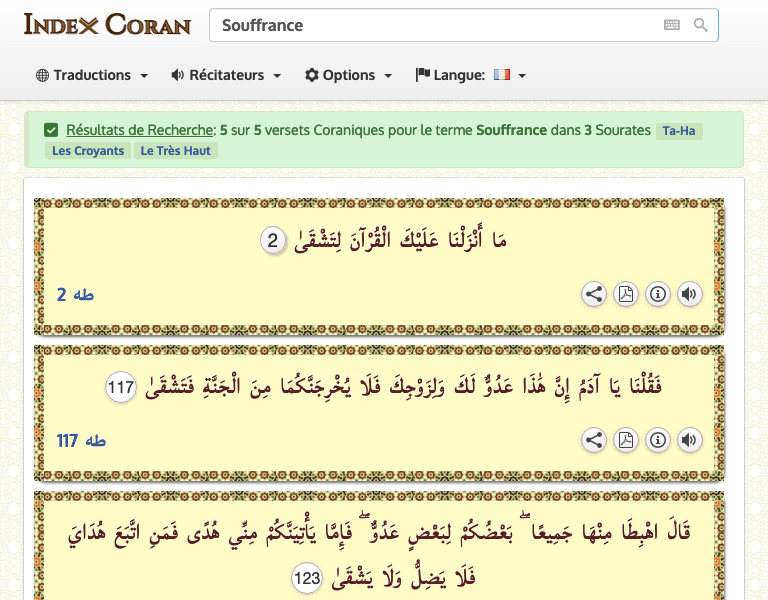Click the search magnifier icon

[x=700, y=25]
